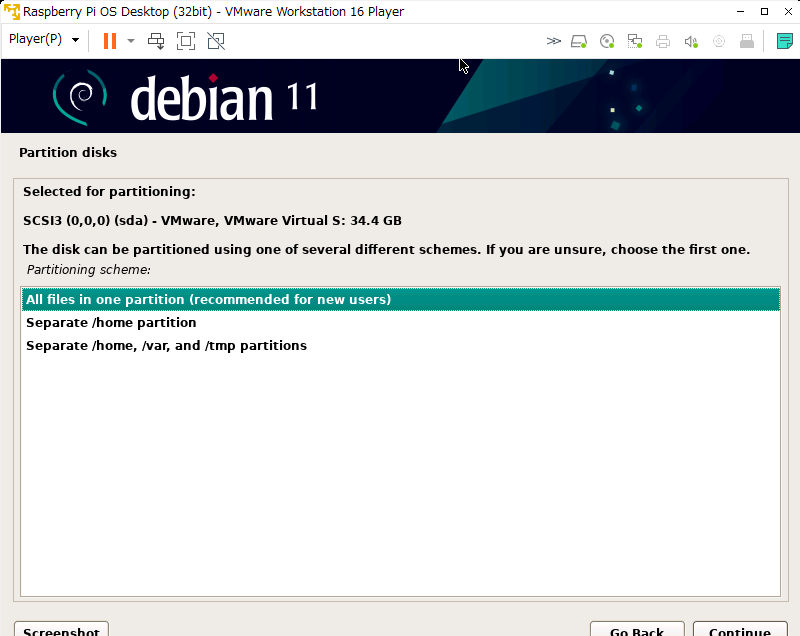Click the USB device icon

pyautogui.click(x=747, y=41)
